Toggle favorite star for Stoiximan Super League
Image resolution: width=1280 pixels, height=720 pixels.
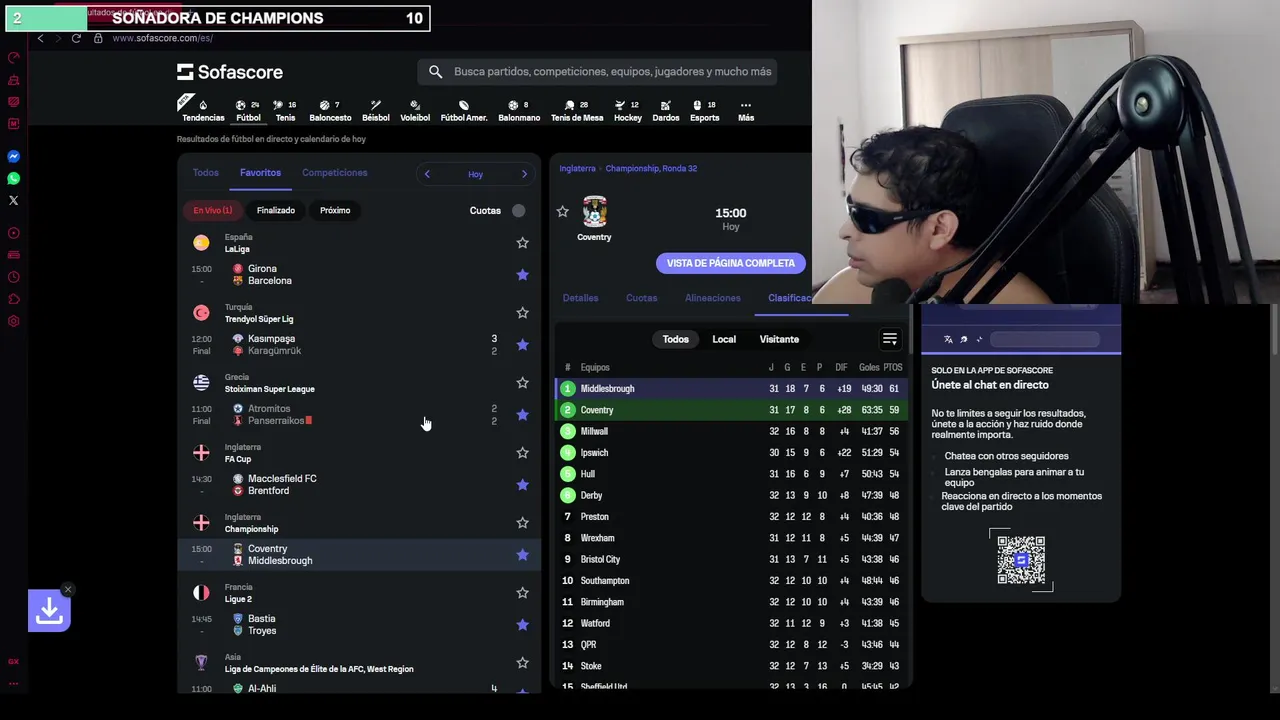522,383
